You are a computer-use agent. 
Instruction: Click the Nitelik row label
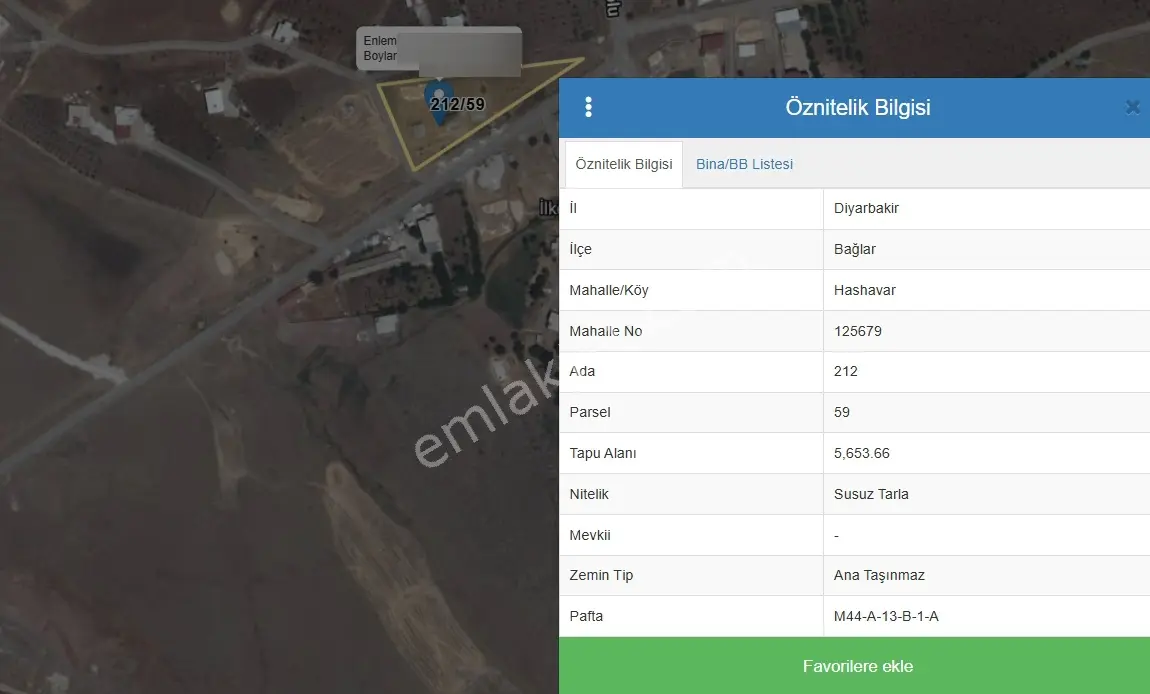589,494
